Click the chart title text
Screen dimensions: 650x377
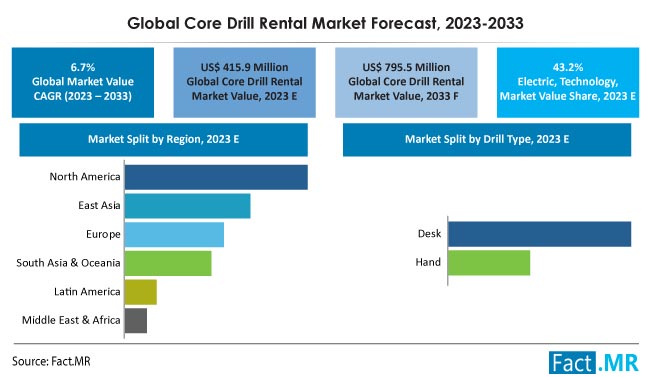325,23
